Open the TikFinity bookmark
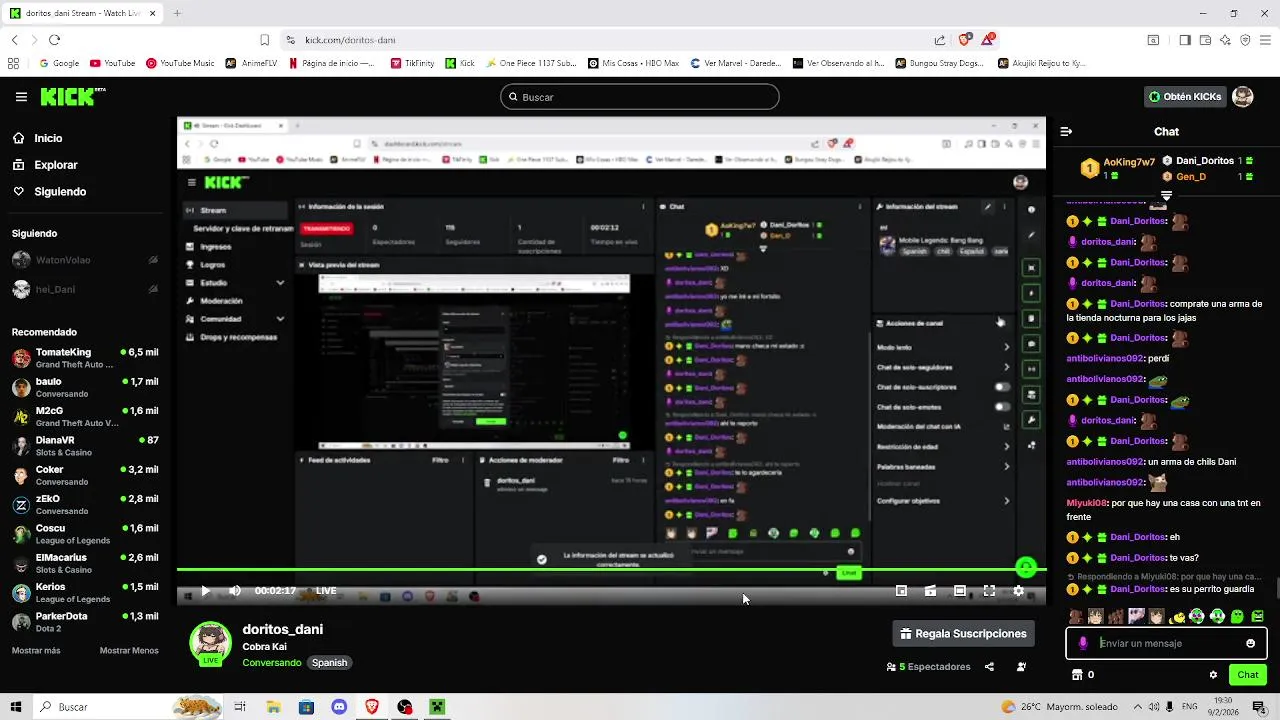The image size is (1280, 720). point(412,63)
